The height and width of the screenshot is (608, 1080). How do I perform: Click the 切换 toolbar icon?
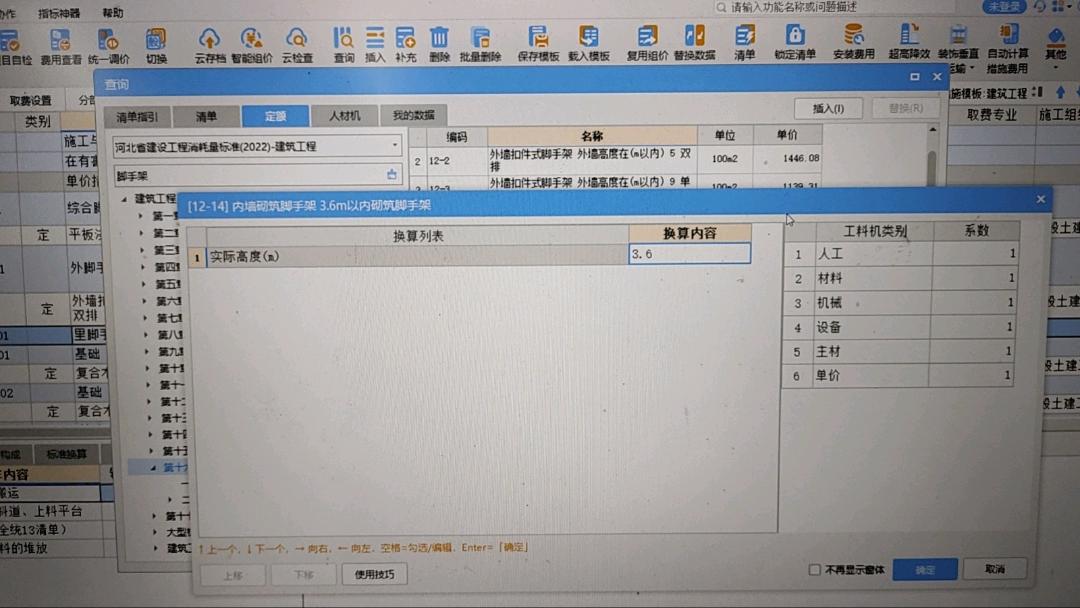[x=156, y=45]
